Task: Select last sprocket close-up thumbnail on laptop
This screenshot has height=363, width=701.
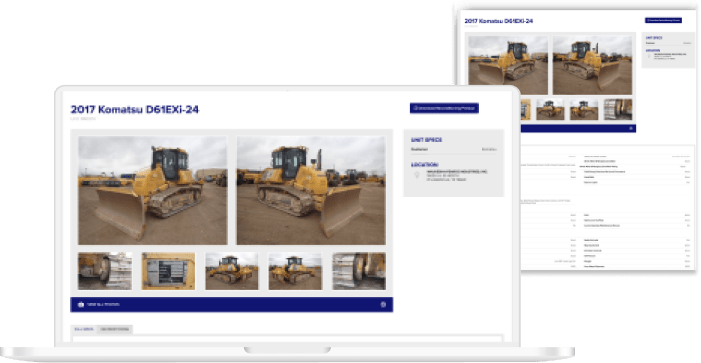Action: point(359,271)
